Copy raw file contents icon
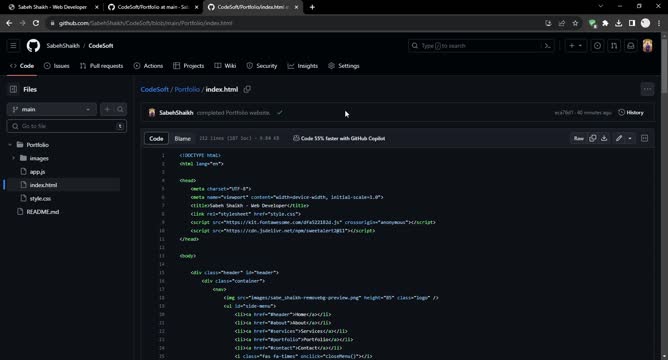668x360 pixels. pyautogui.click(x=593, y=138)
